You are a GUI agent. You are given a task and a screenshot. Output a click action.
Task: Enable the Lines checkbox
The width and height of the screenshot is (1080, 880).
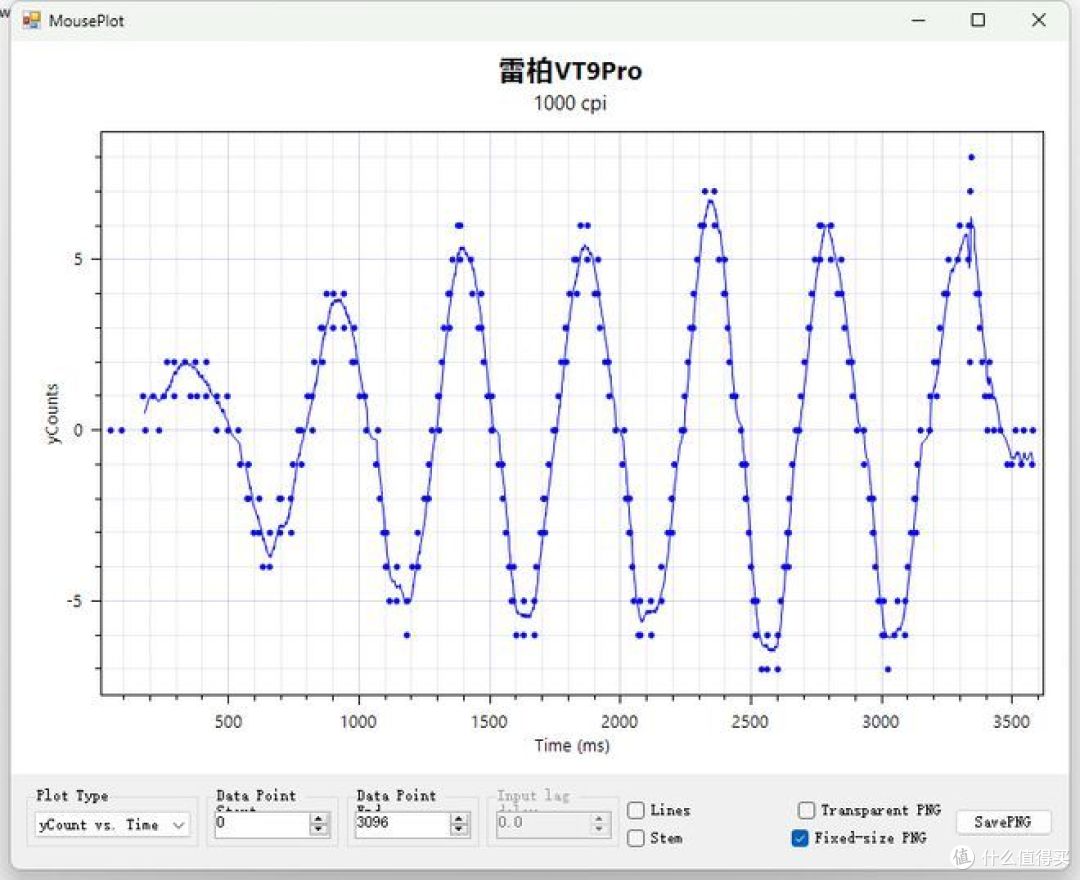[636, 810]
